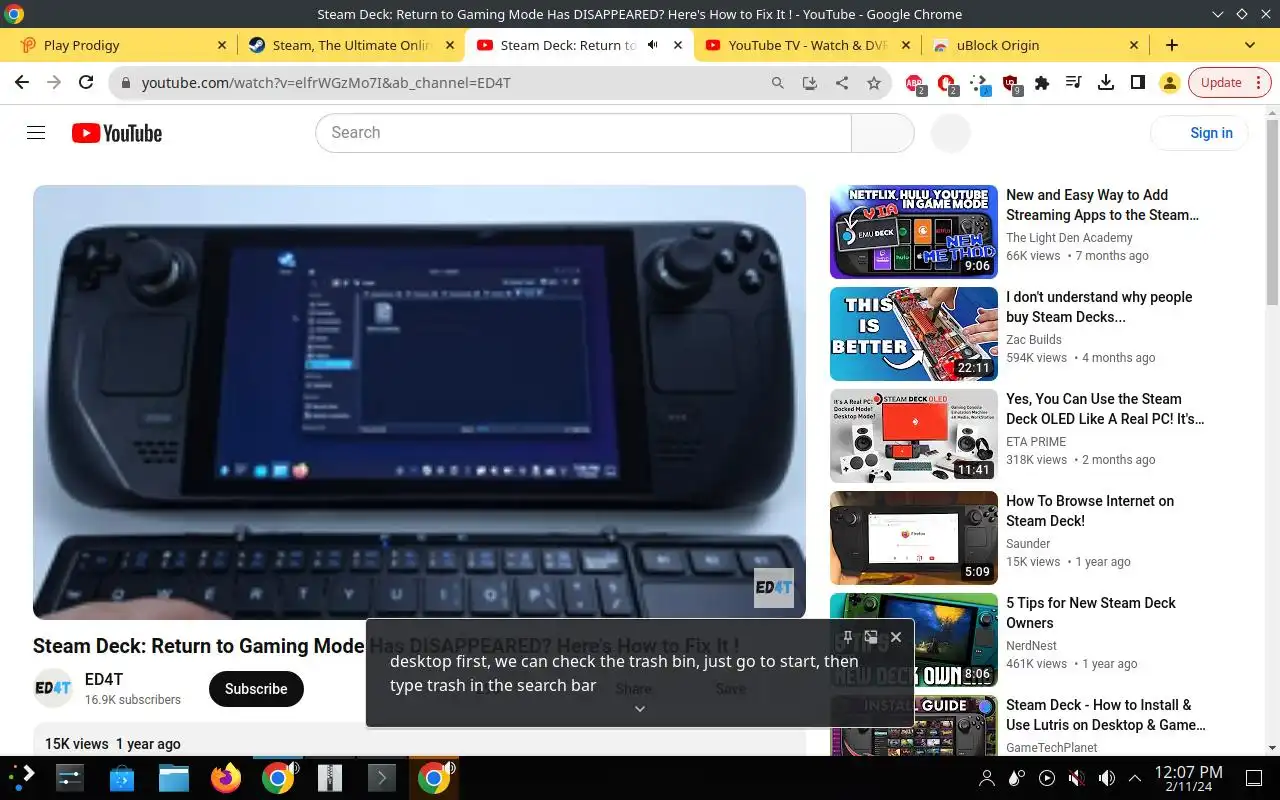1280x800 pixels.
Task: Open the tray media player play icon
Action: coord(1046,778)
